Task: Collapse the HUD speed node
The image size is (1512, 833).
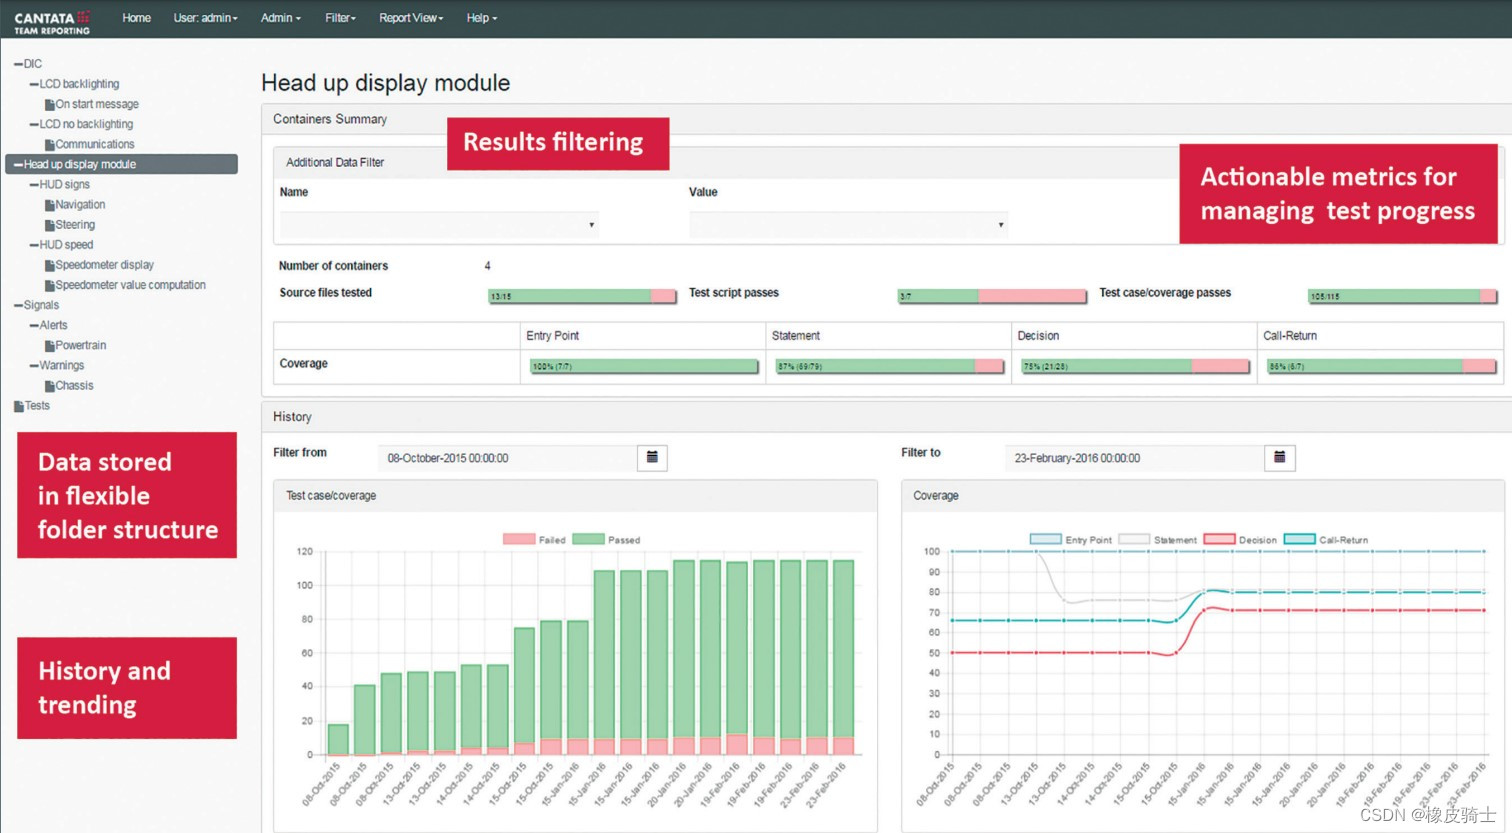Action: pos(34,245)
